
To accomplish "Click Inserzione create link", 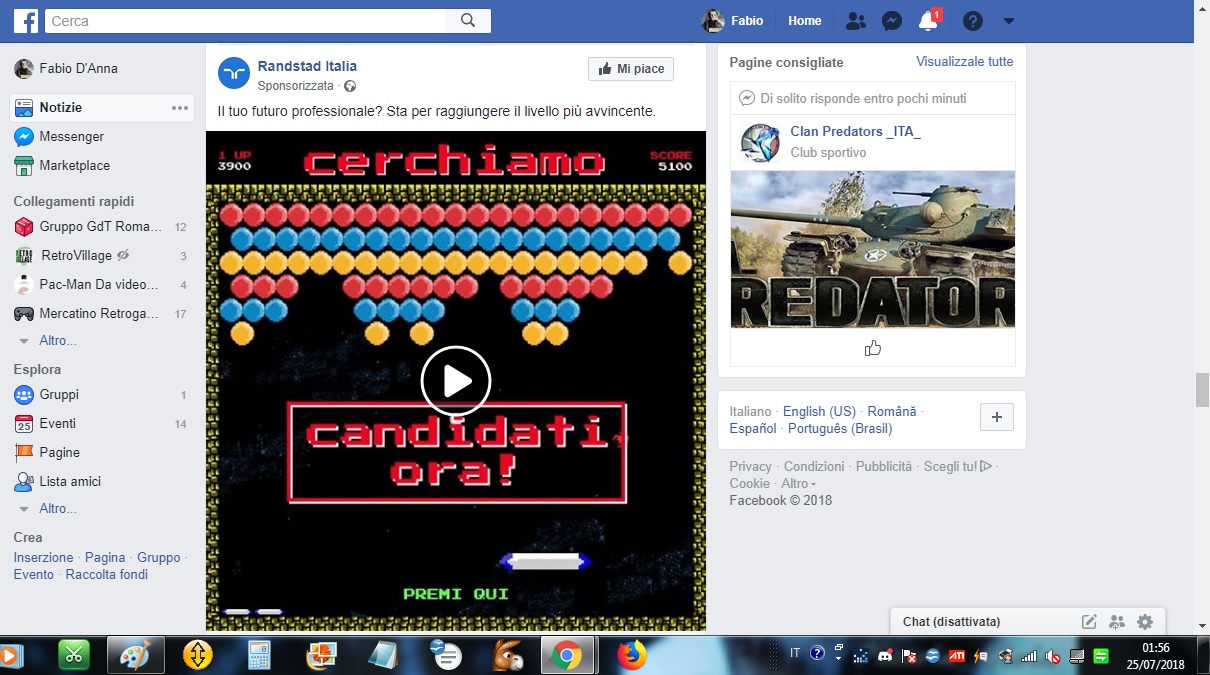I will click(x=43, y=558).
